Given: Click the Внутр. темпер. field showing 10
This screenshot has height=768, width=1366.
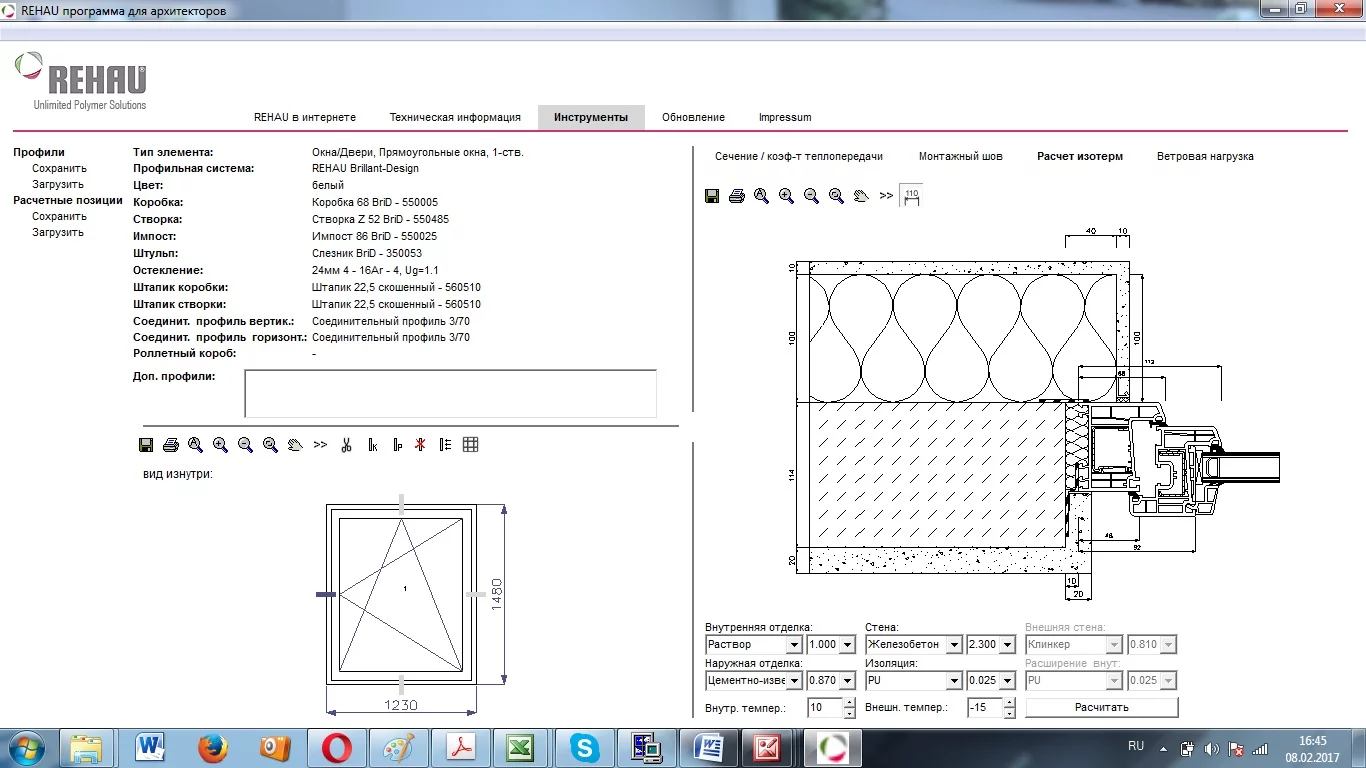Looking at the screenshot, I should pos(825,707).
